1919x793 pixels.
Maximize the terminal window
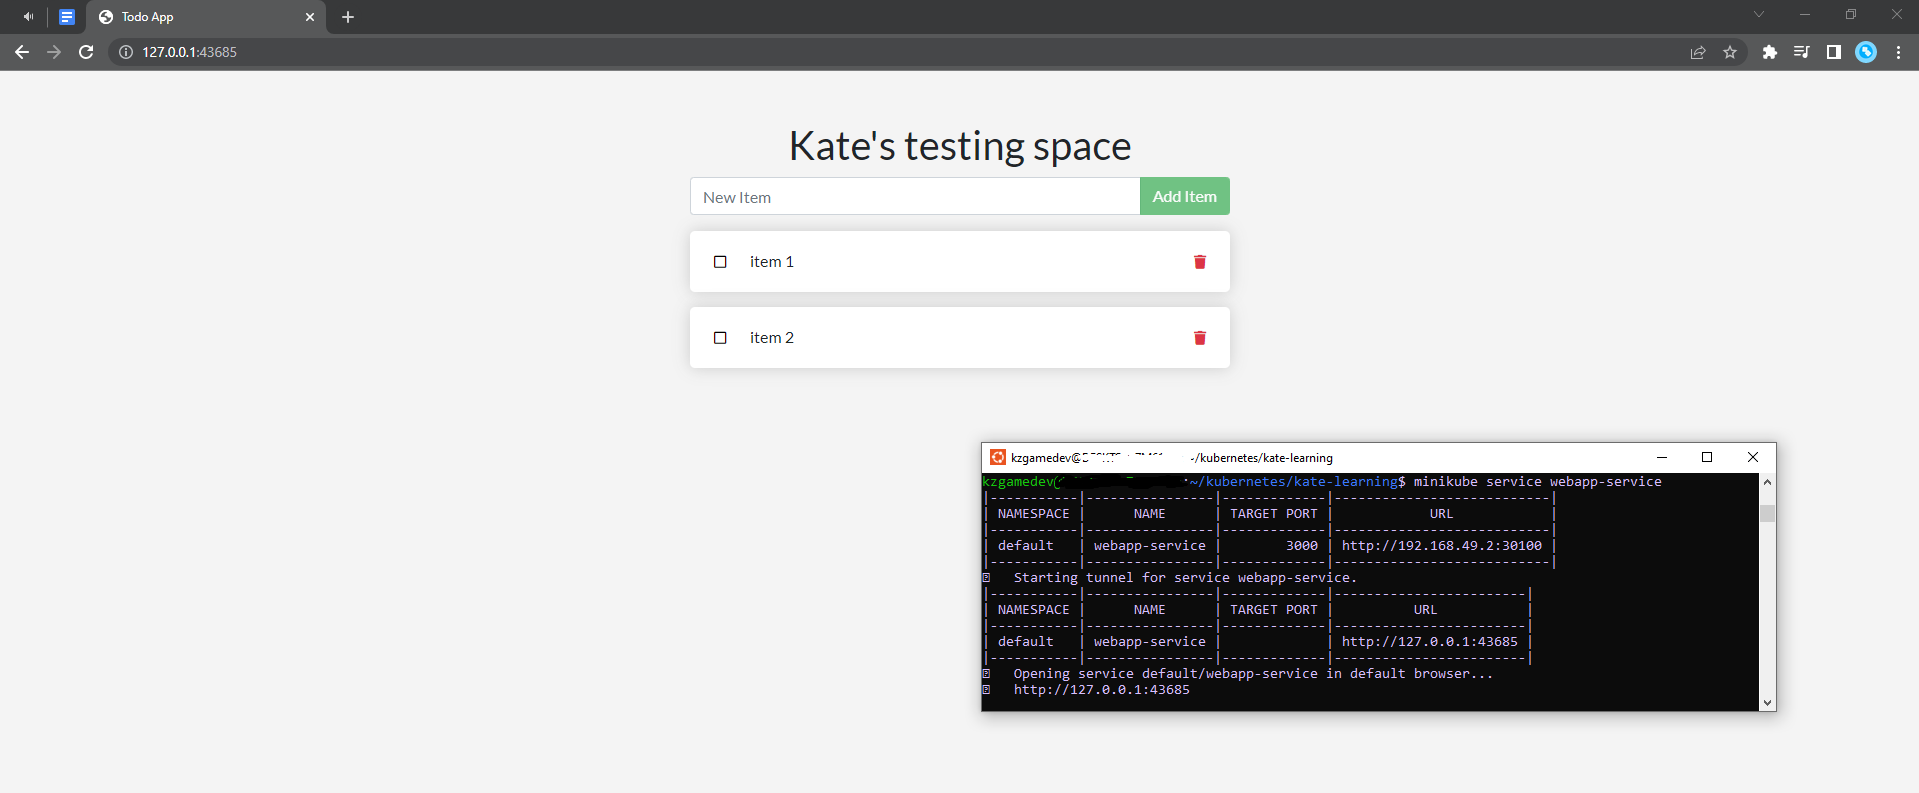pyautogui.click(x=1707, y=457)
